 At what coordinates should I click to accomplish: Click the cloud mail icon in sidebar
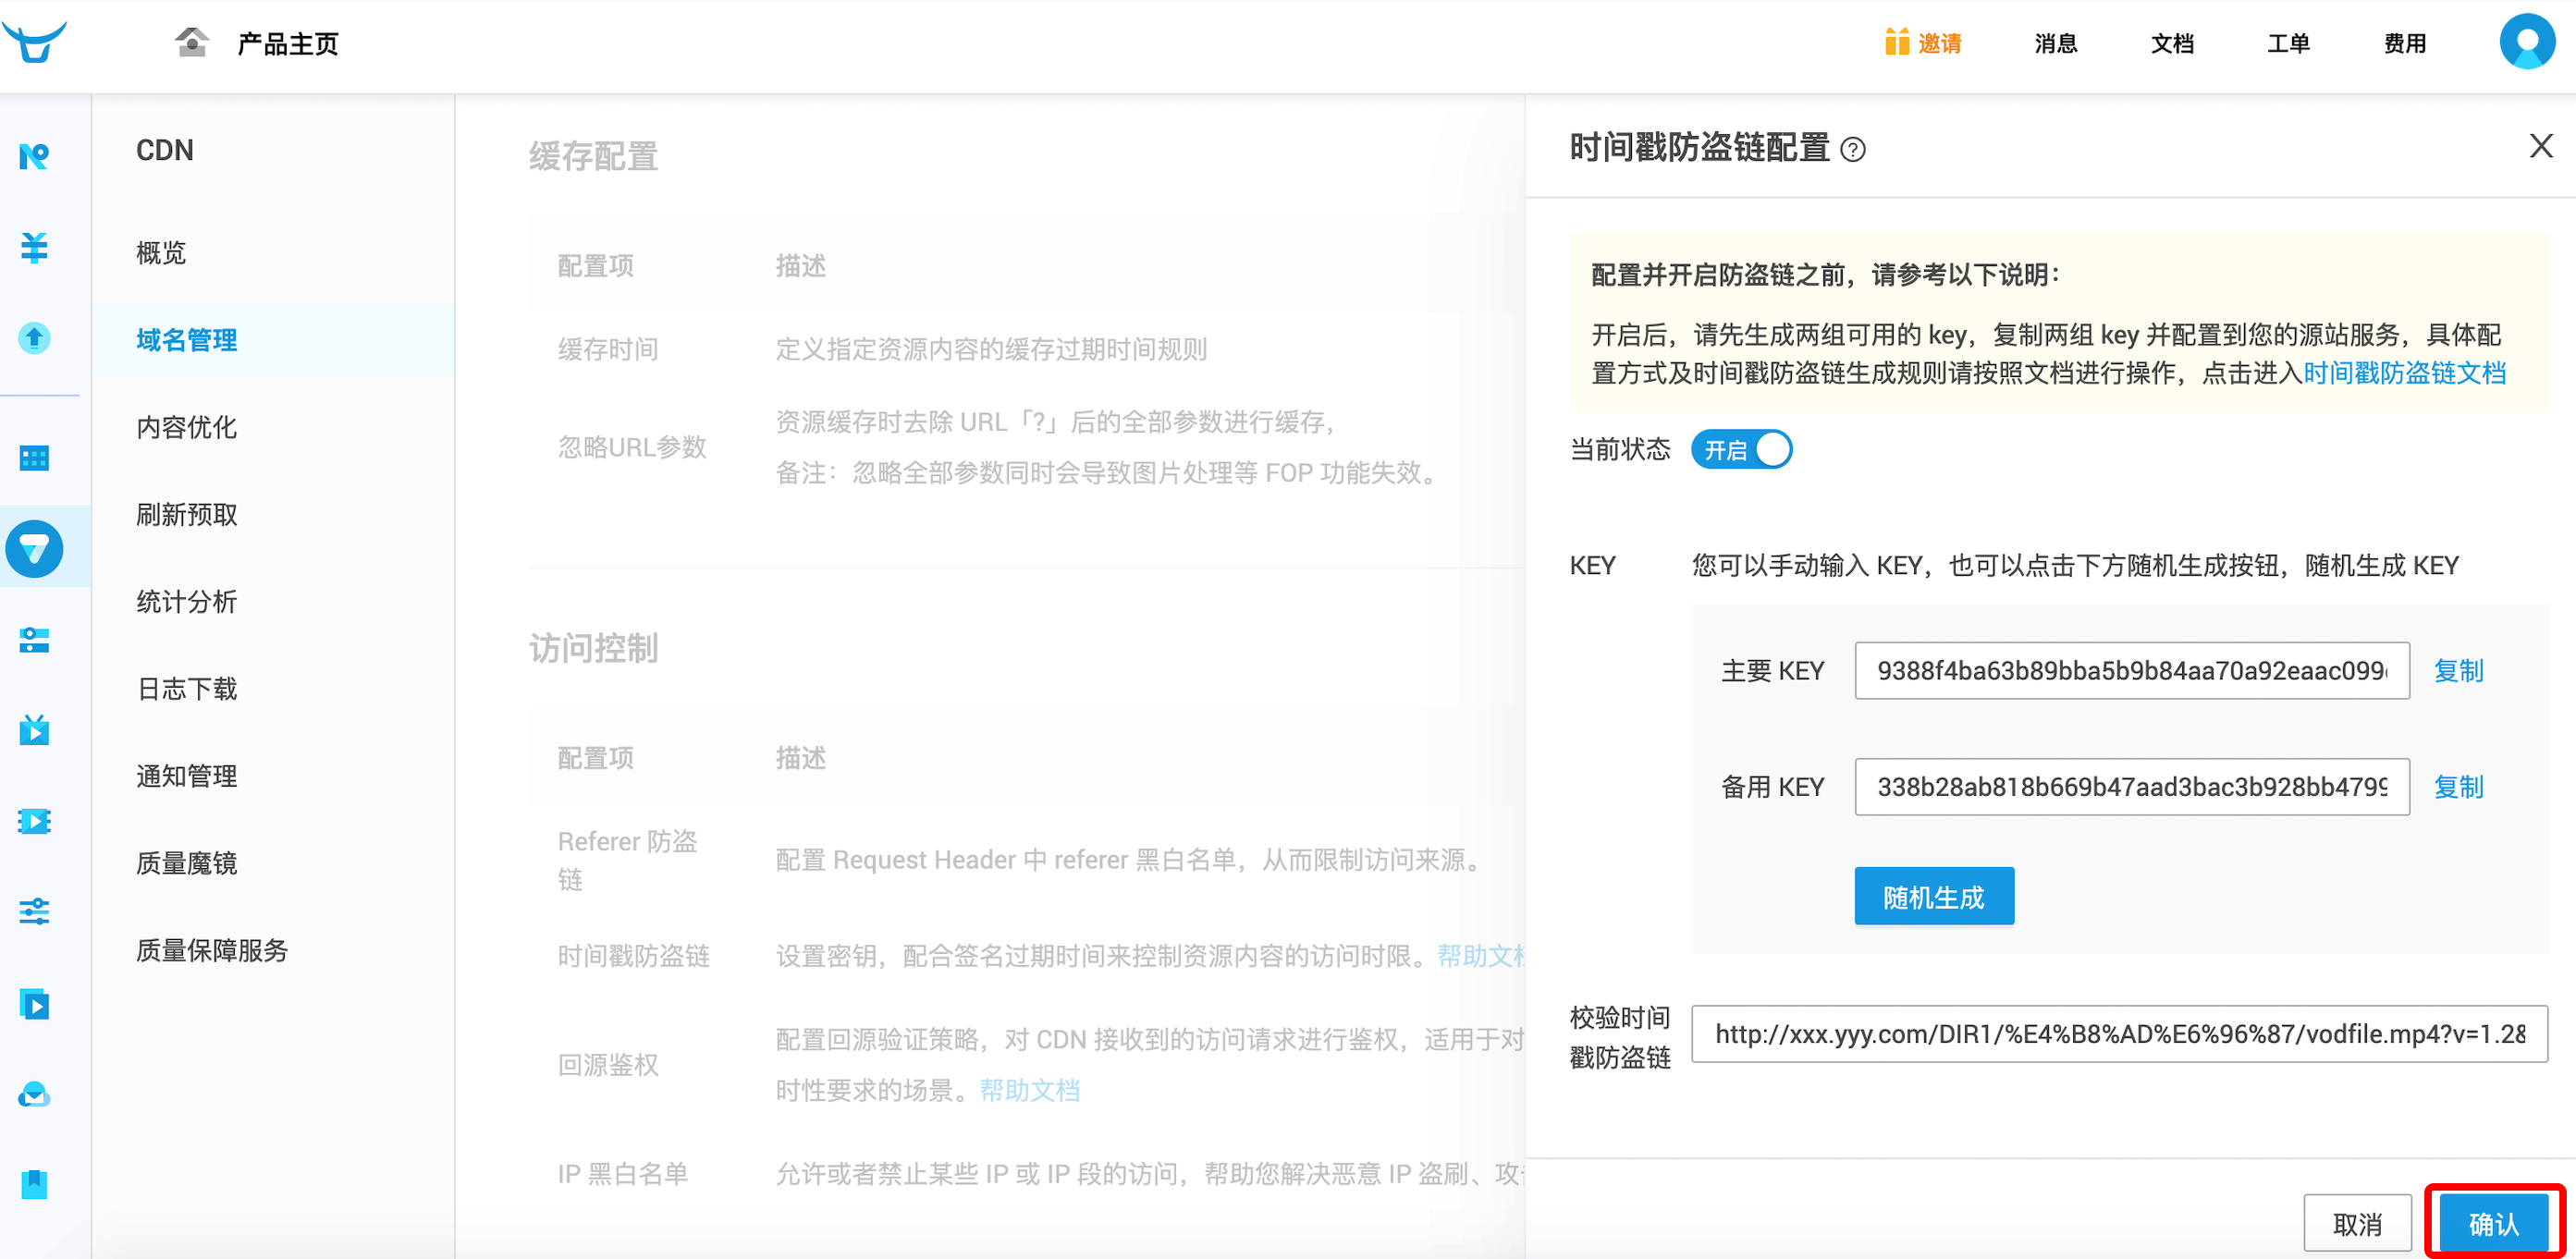pos(34,1094)
